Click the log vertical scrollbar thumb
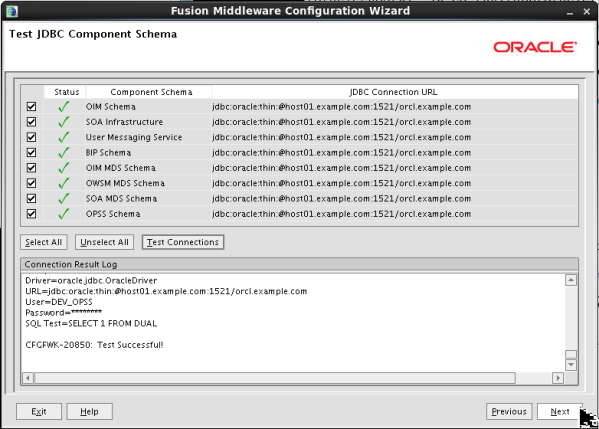This screenshot has width=599, height=429. click(571, 355)
